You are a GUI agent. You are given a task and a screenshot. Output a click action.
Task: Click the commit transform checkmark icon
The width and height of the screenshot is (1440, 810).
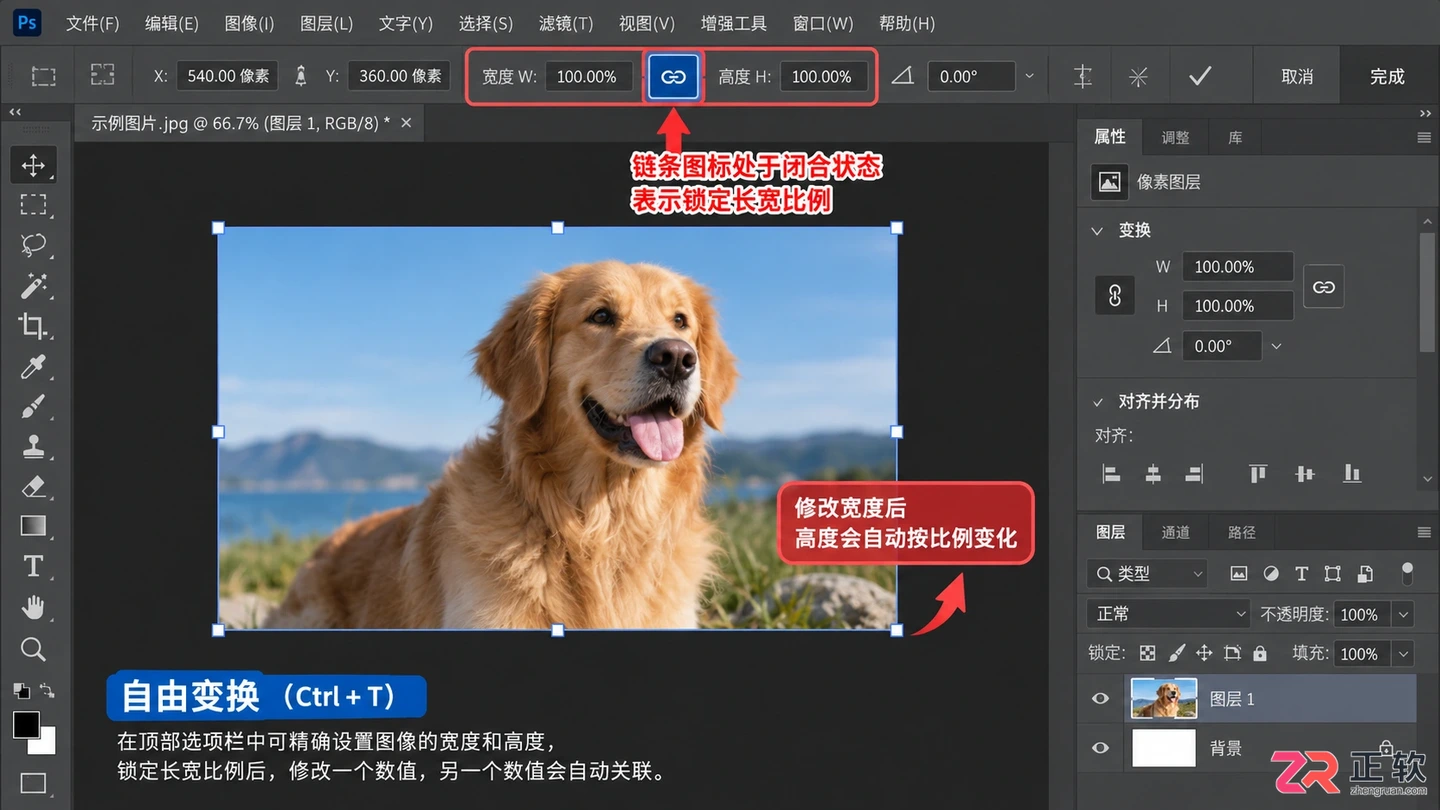(x=1200, y=76)
